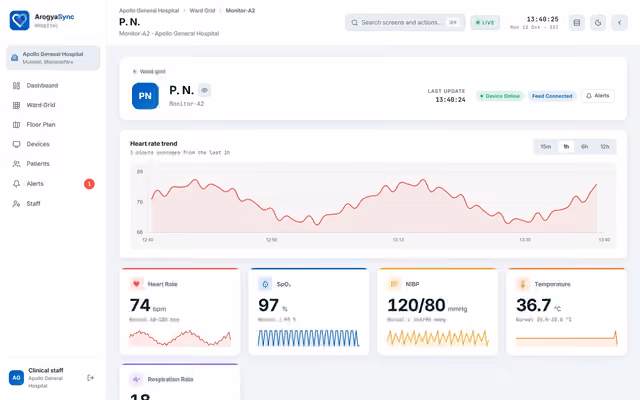Click the Devices monitor icon
This screenshot has width=640, height=400.
(16, 144)
